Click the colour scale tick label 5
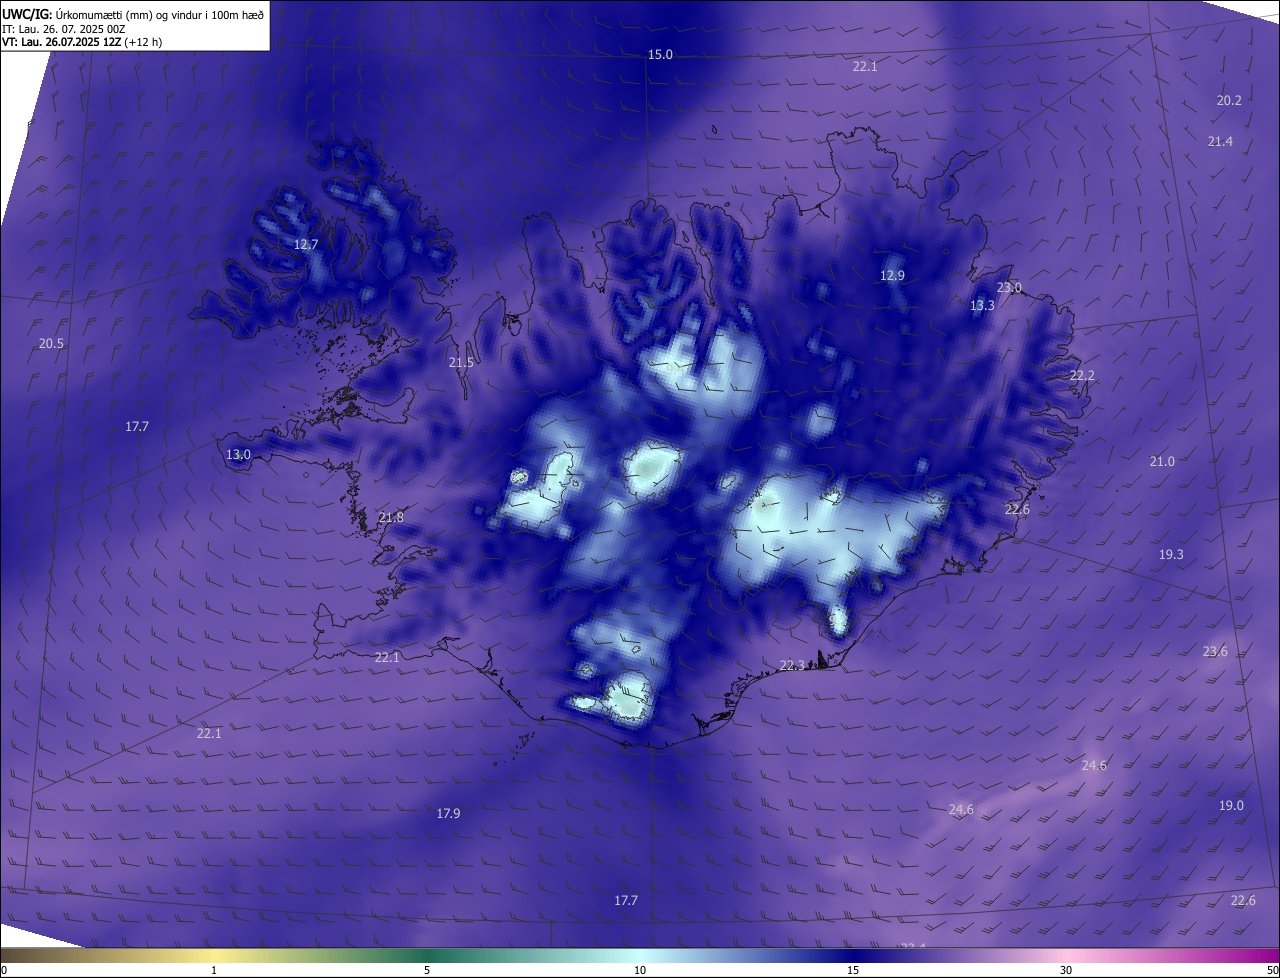The height and width of the screenshot is (978, 1280). click(x=427, y=970)
